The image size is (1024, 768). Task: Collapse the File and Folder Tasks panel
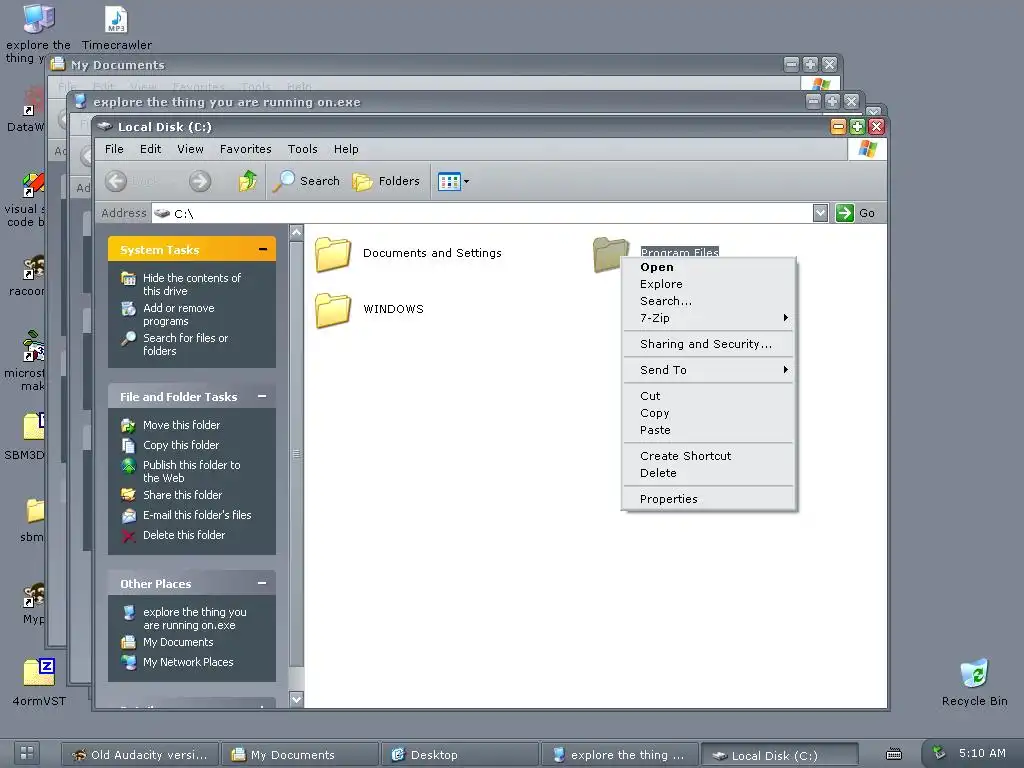[262, 396]
